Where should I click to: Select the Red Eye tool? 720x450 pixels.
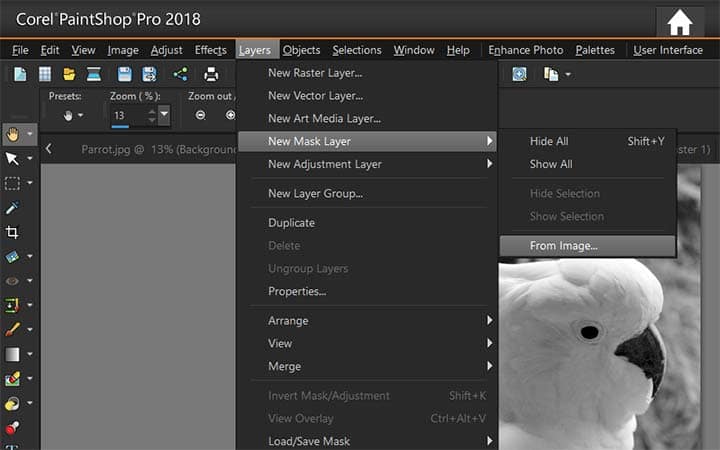(x=12, y=281)
